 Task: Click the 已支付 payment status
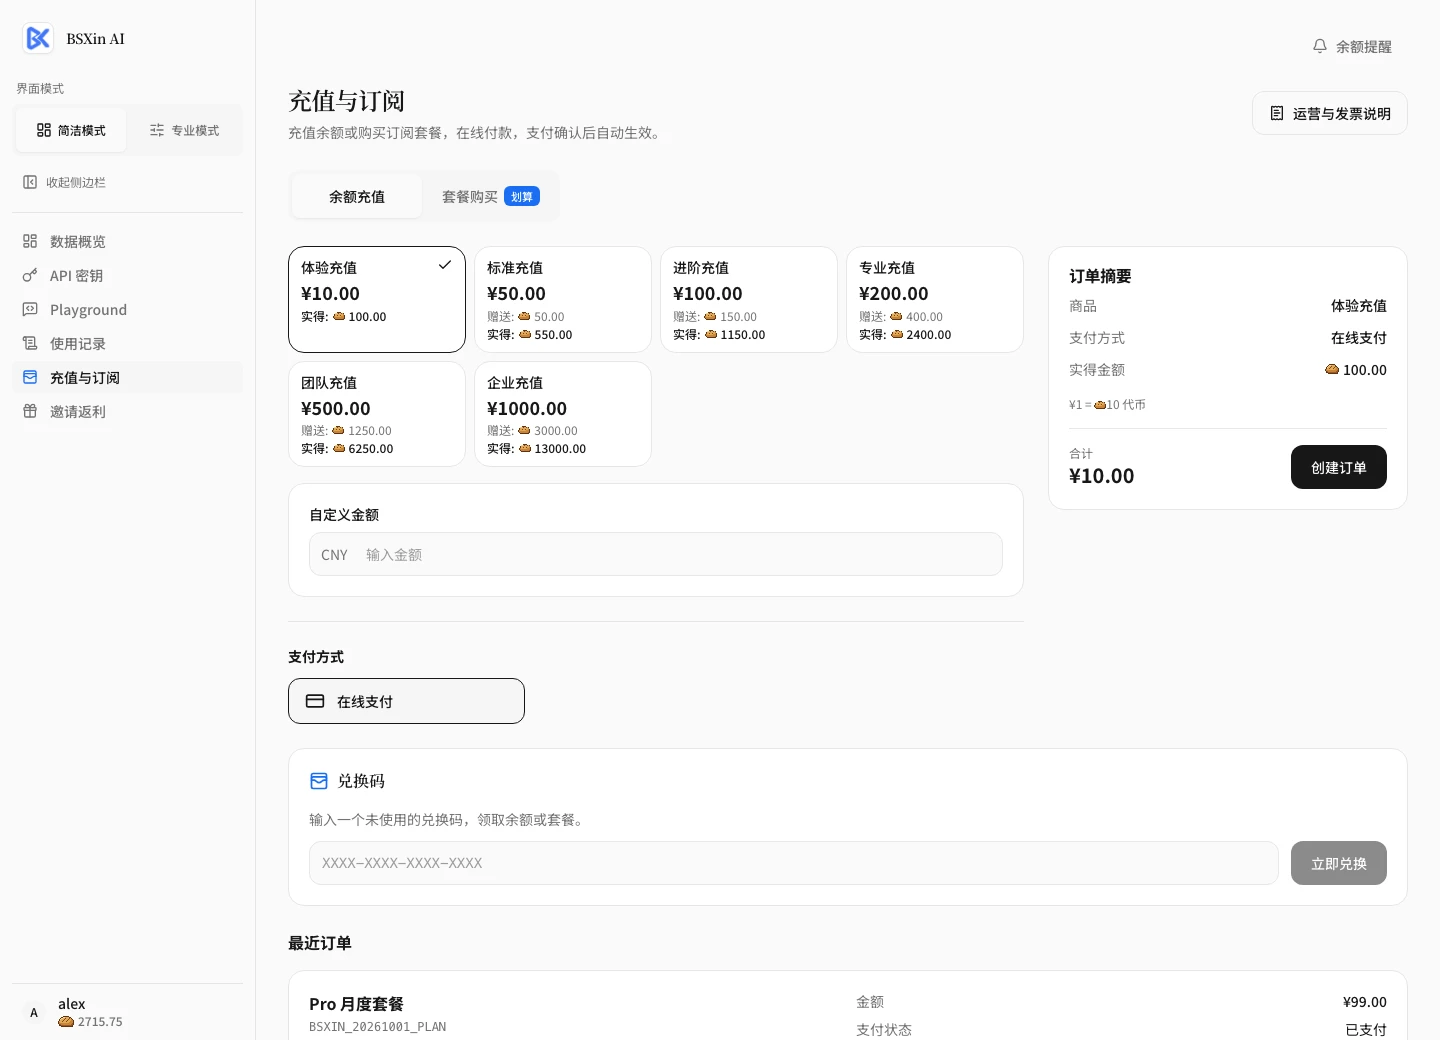point(1366,1030)
